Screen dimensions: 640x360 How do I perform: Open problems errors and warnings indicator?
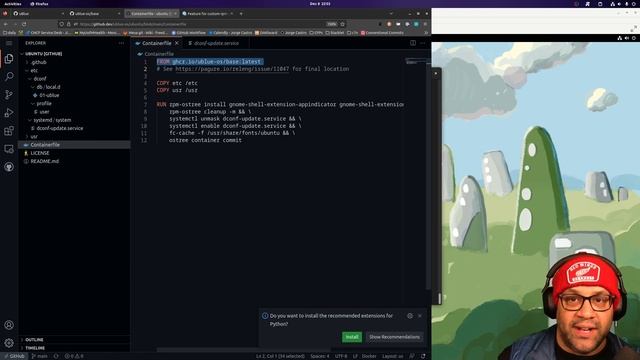pos(74,356)
